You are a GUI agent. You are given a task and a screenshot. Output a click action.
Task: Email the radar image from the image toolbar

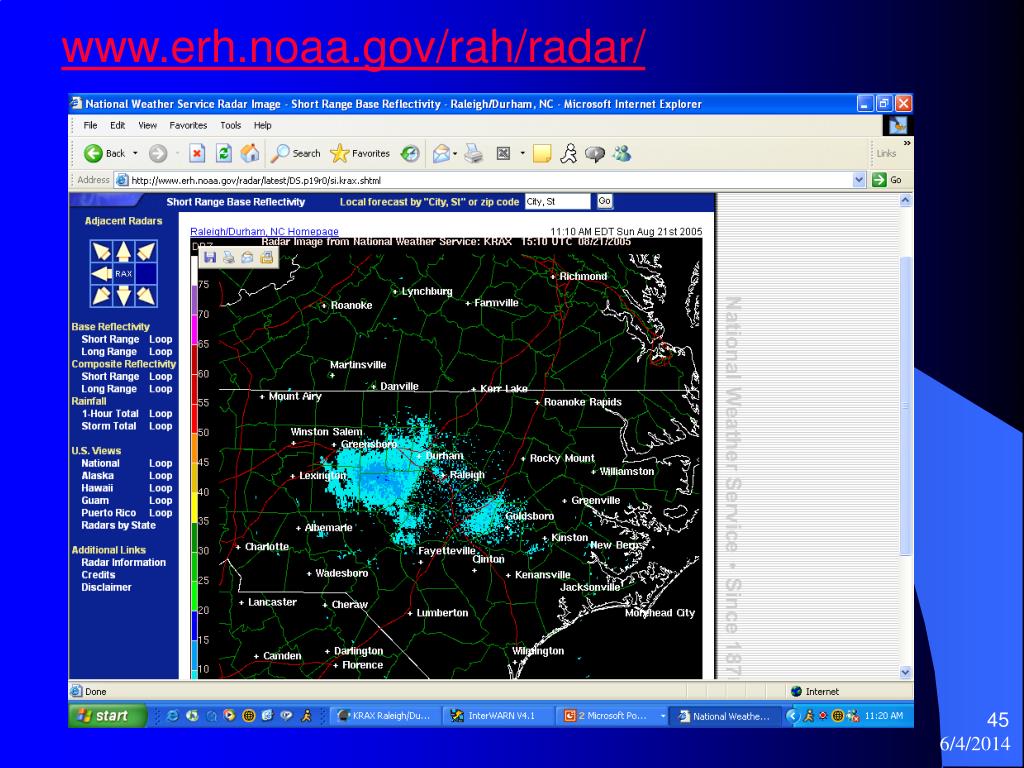click(x=247, y=257)
